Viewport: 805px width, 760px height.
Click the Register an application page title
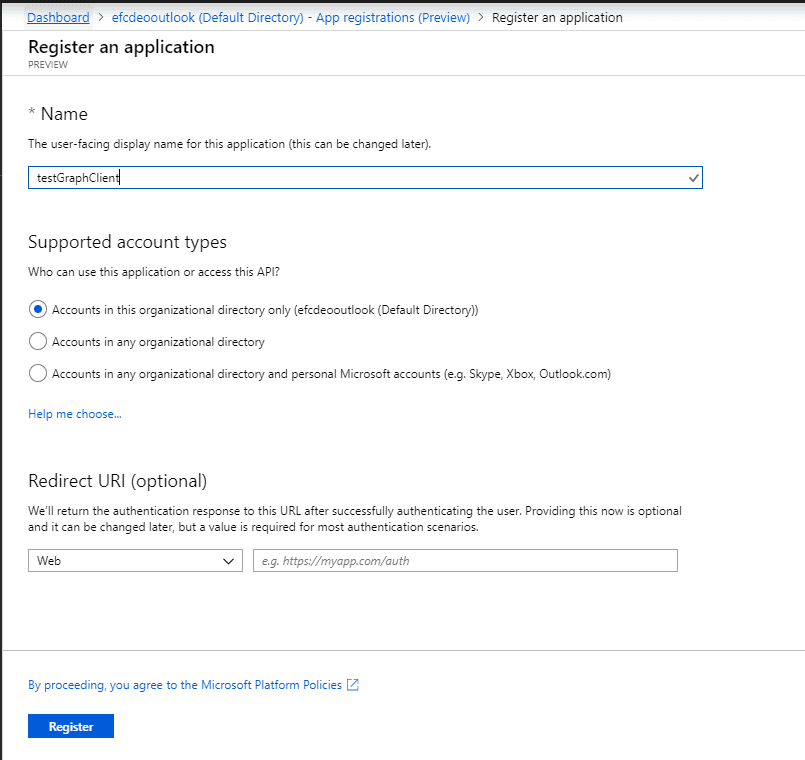pyautogui.click(x=121, y=47)
